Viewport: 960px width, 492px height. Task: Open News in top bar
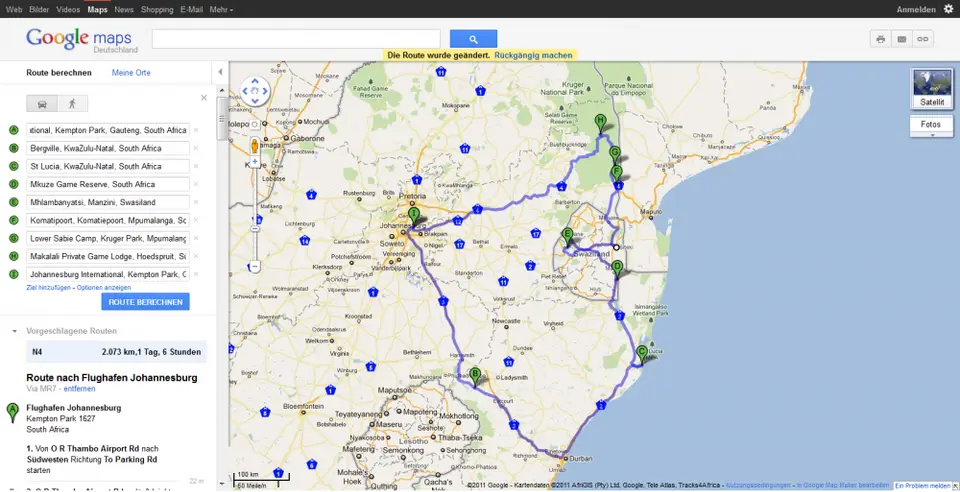click(x=124, y=9)
